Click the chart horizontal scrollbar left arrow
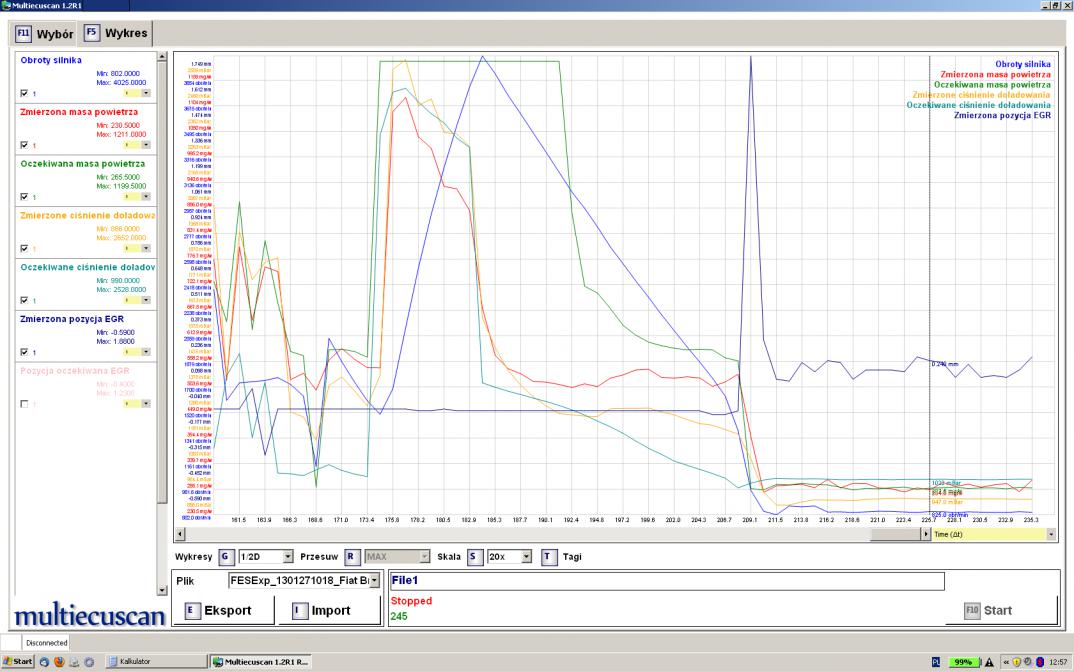The image size is (1074, 671). 179,535
